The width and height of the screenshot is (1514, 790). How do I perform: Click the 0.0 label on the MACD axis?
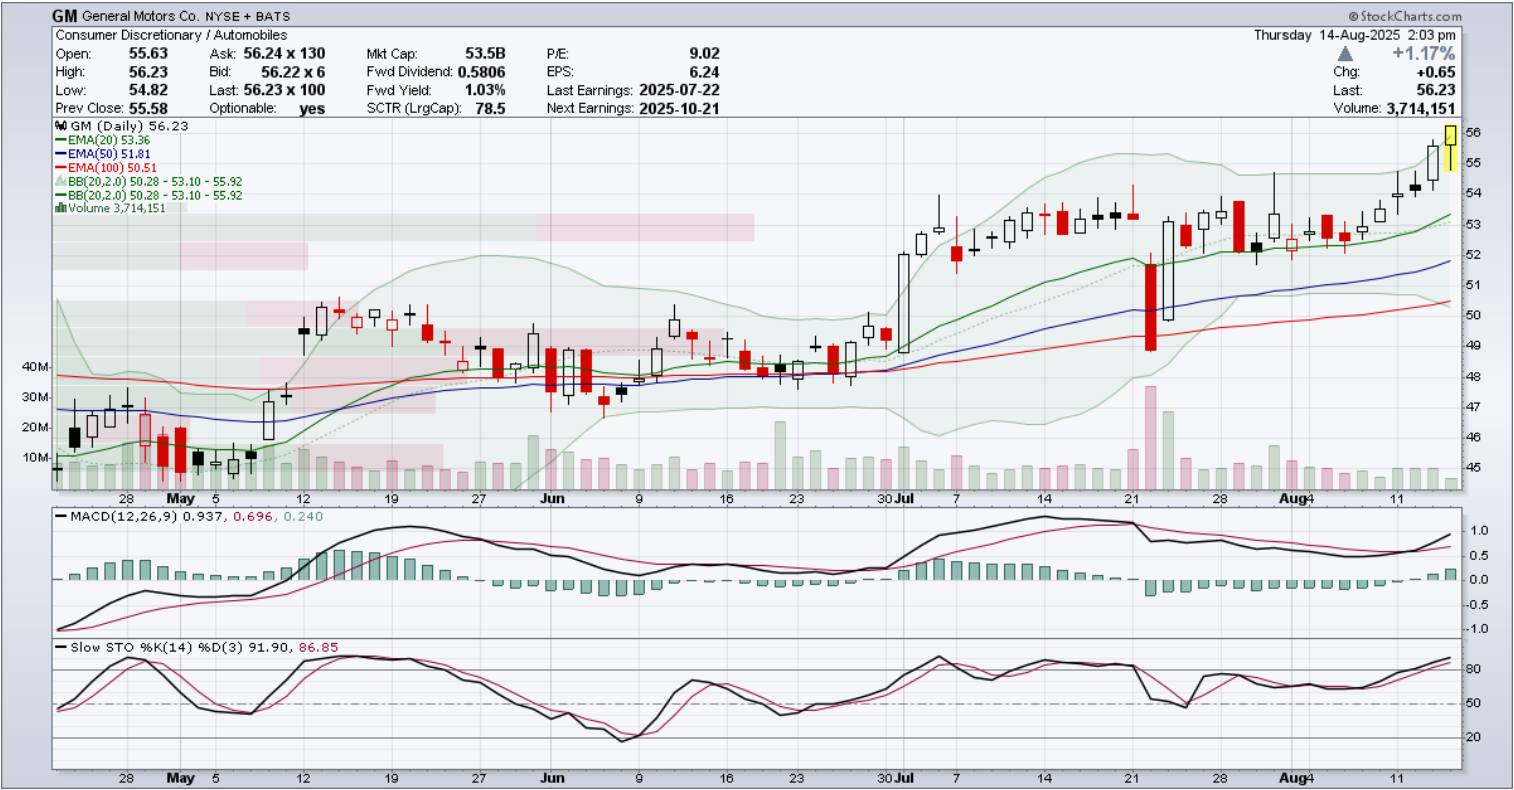point(1477,580)
